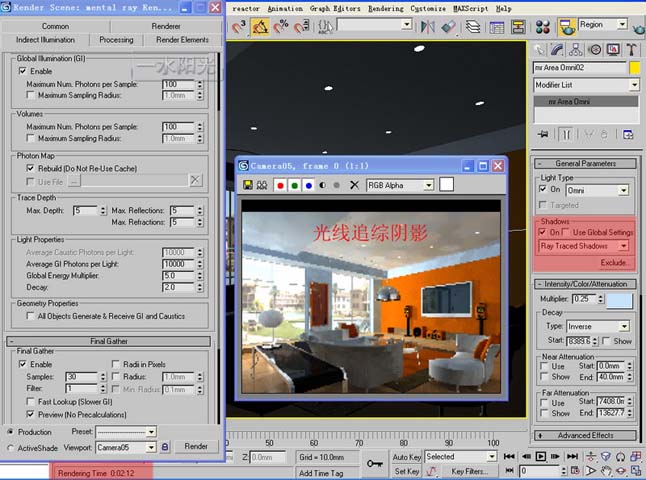Open the Create panel arrow icon
646x480 pixels.
[539, 50]
